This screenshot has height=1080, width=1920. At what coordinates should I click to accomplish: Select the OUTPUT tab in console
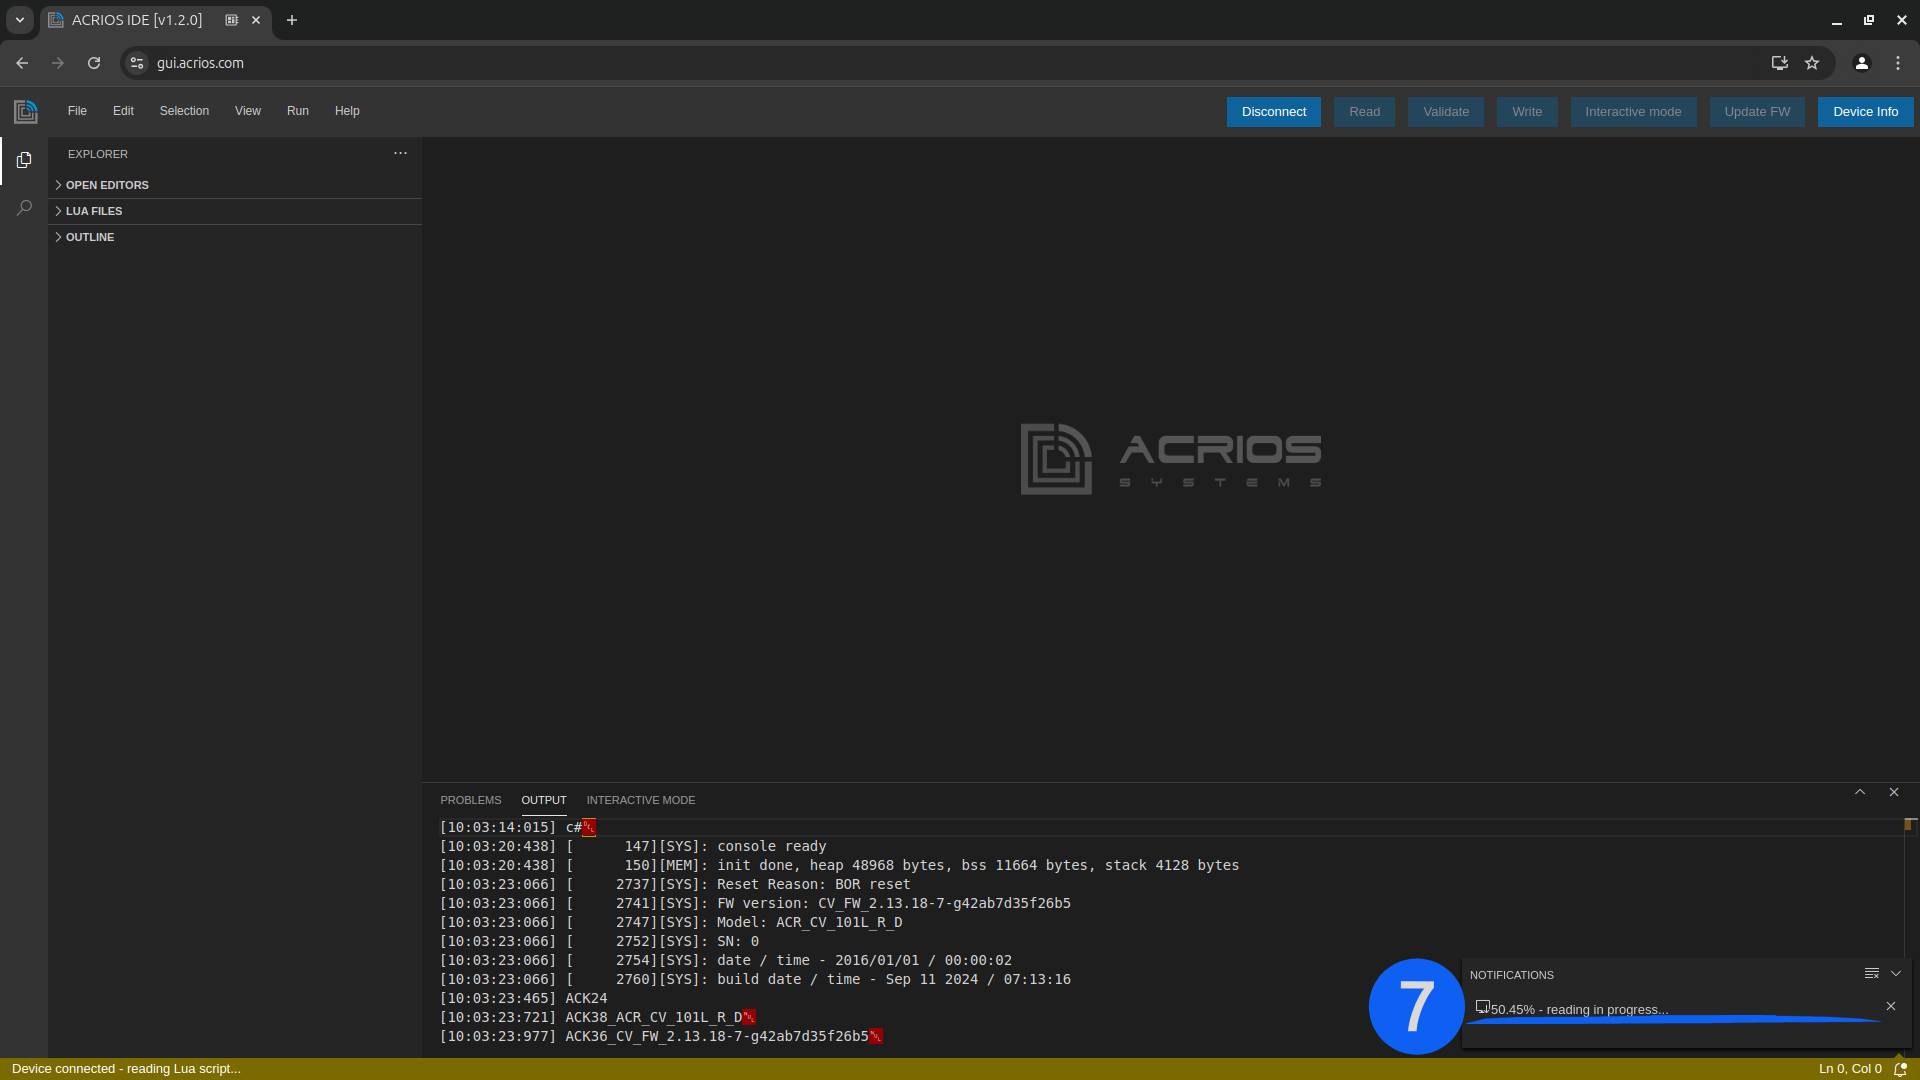coord(543,799)
